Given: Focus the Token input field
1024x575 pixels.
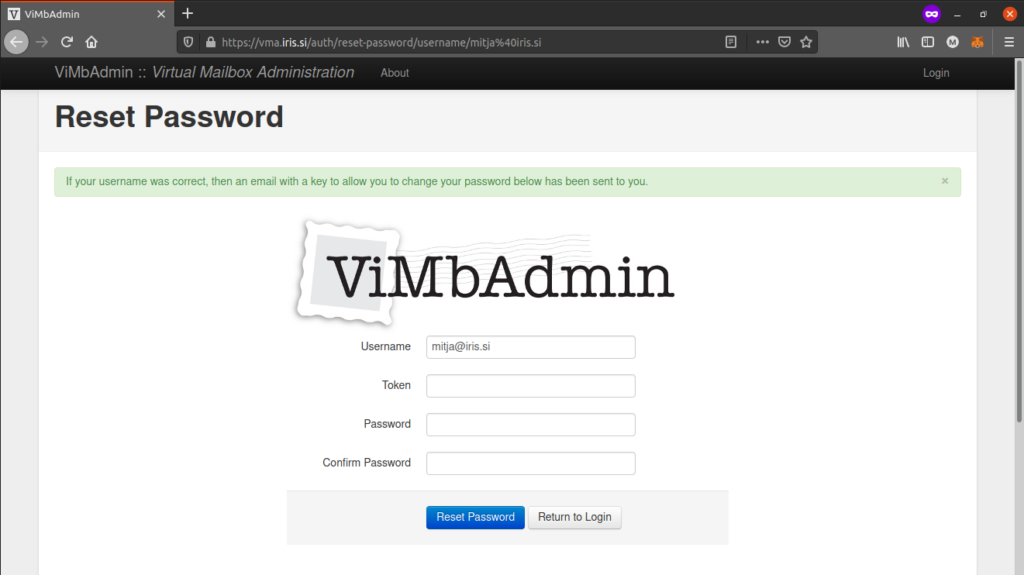Looking at the screenshot, I should tap(530, 386).
